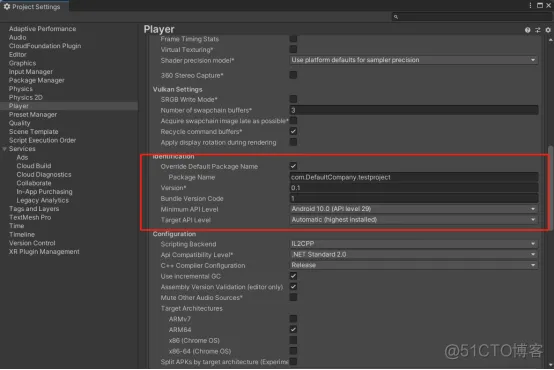Image resolution: width=554 pixels, height=370 pixels.
Task: Open the window kebab options menu
Action: click(530, 5)
